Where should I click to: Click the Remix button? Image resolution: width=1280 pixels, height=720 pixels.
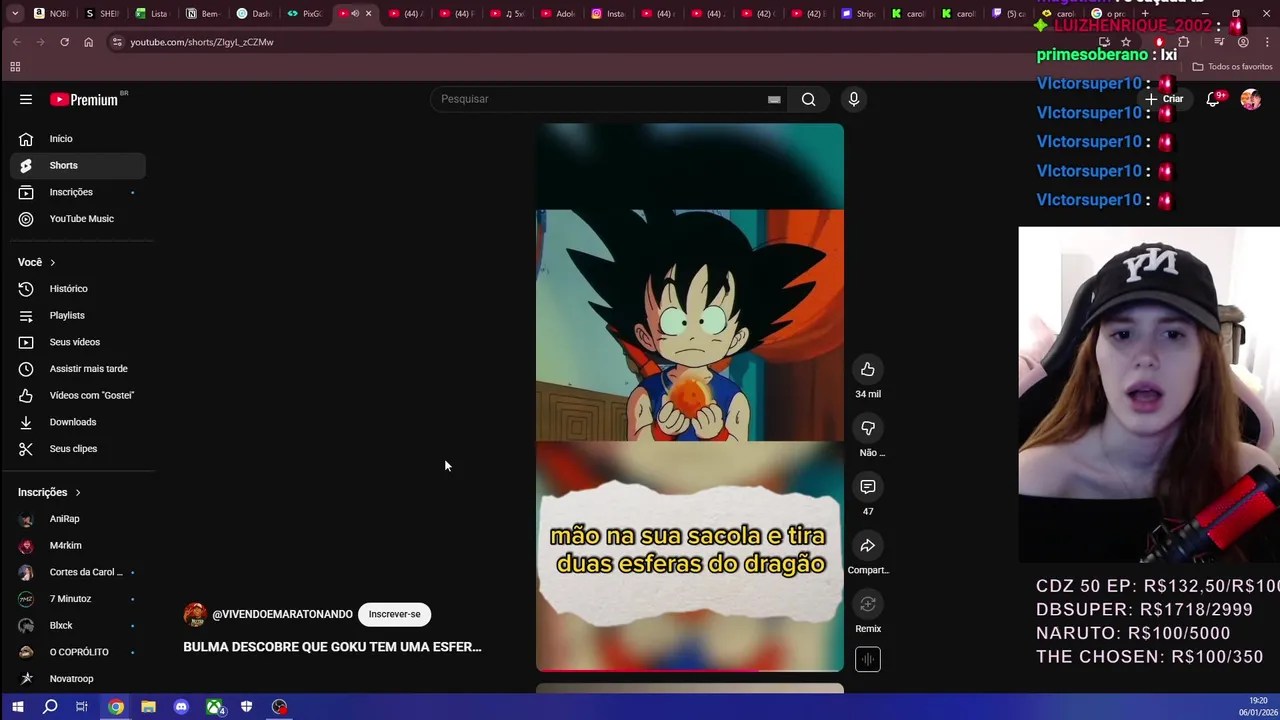[x=868, y=604]
